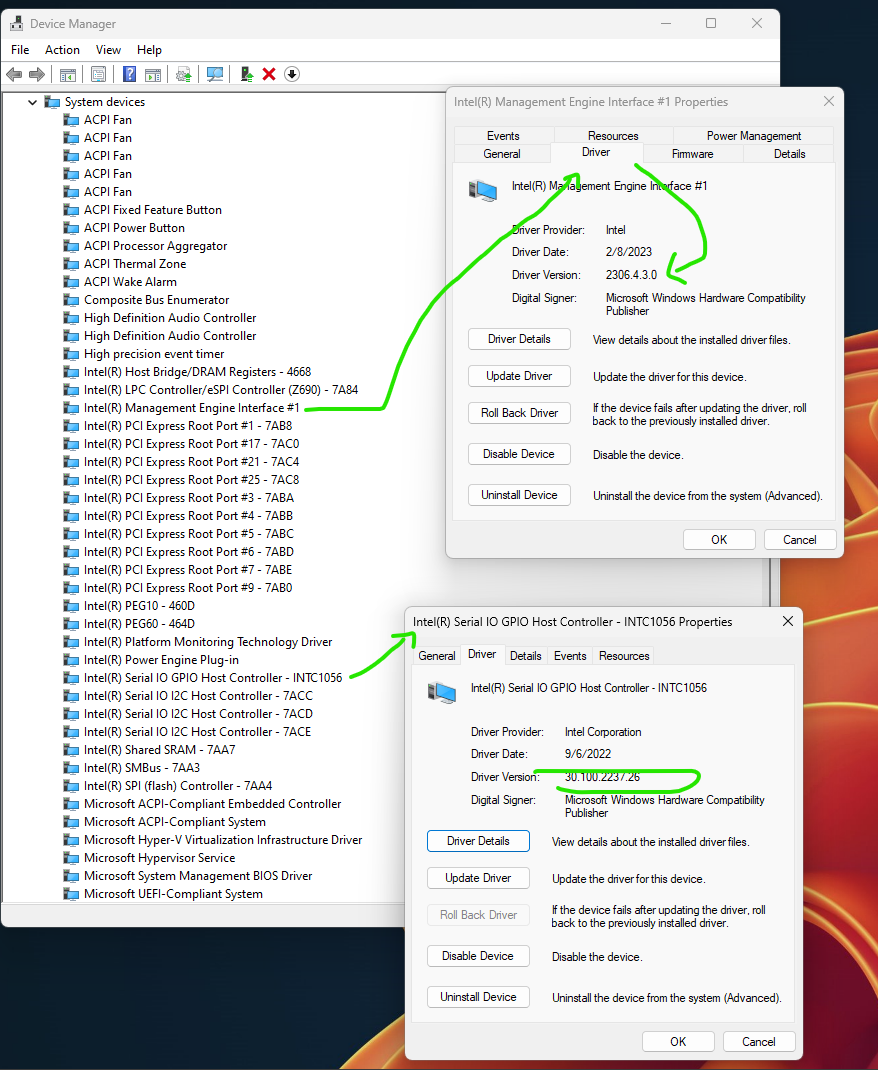878x1070 pixels.
Task: Click the device icon in Management Engine Driver tab
Action: point(483,190)
